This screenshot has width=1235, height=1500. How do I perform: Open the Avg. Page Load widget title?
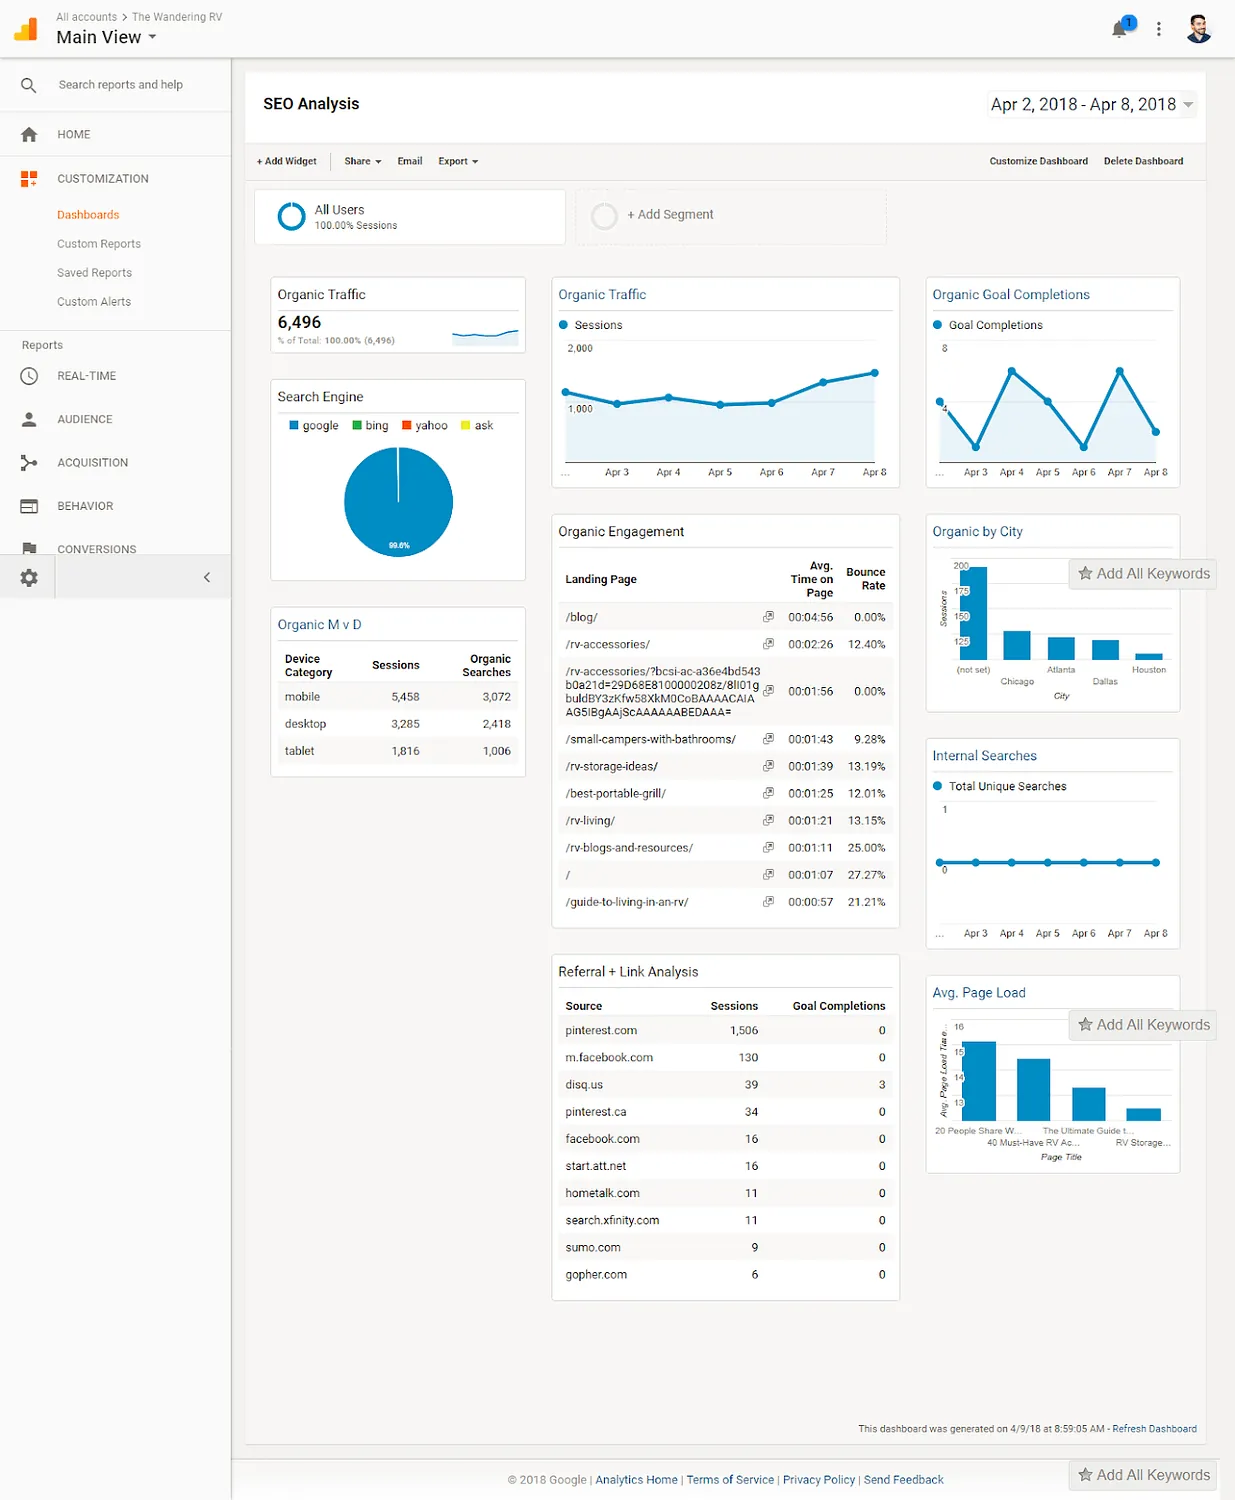point(979,993)
